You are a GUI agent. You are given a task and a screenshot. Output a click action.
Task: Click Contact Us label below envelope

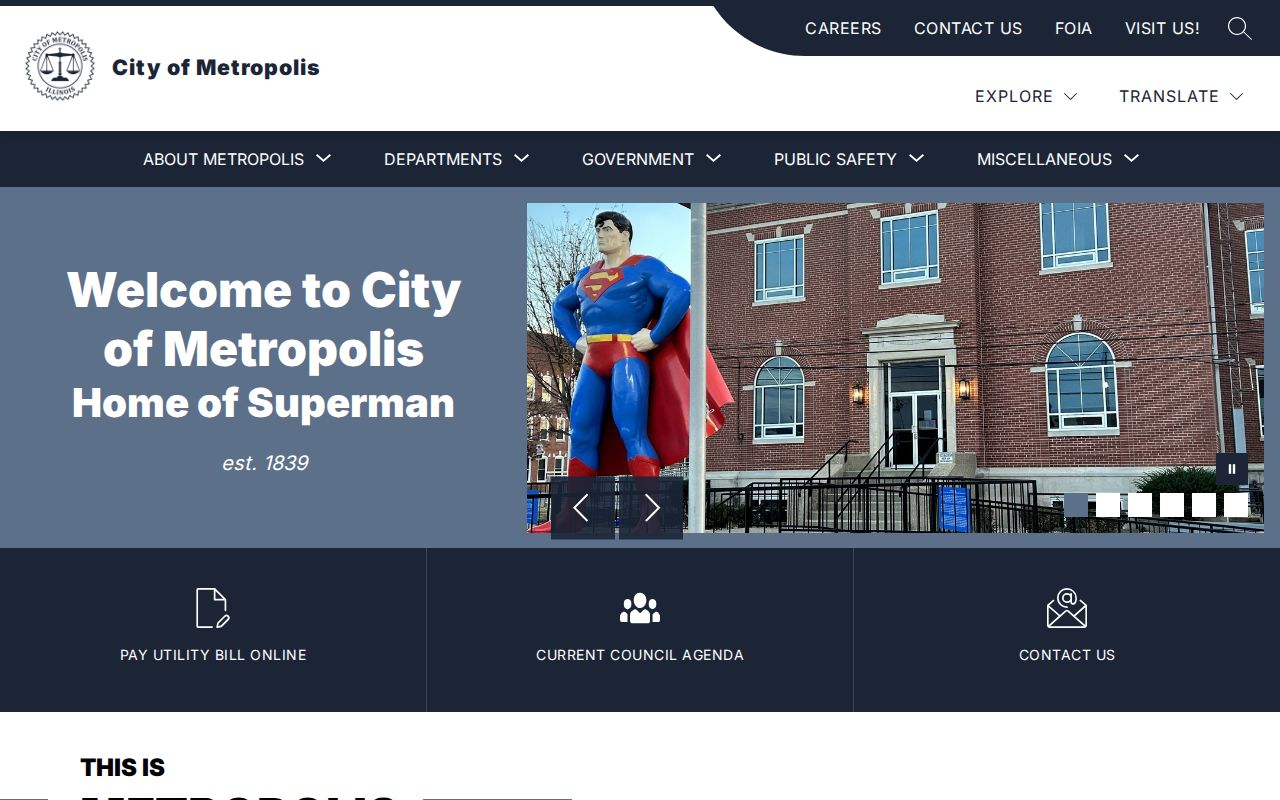[1067, 655]
